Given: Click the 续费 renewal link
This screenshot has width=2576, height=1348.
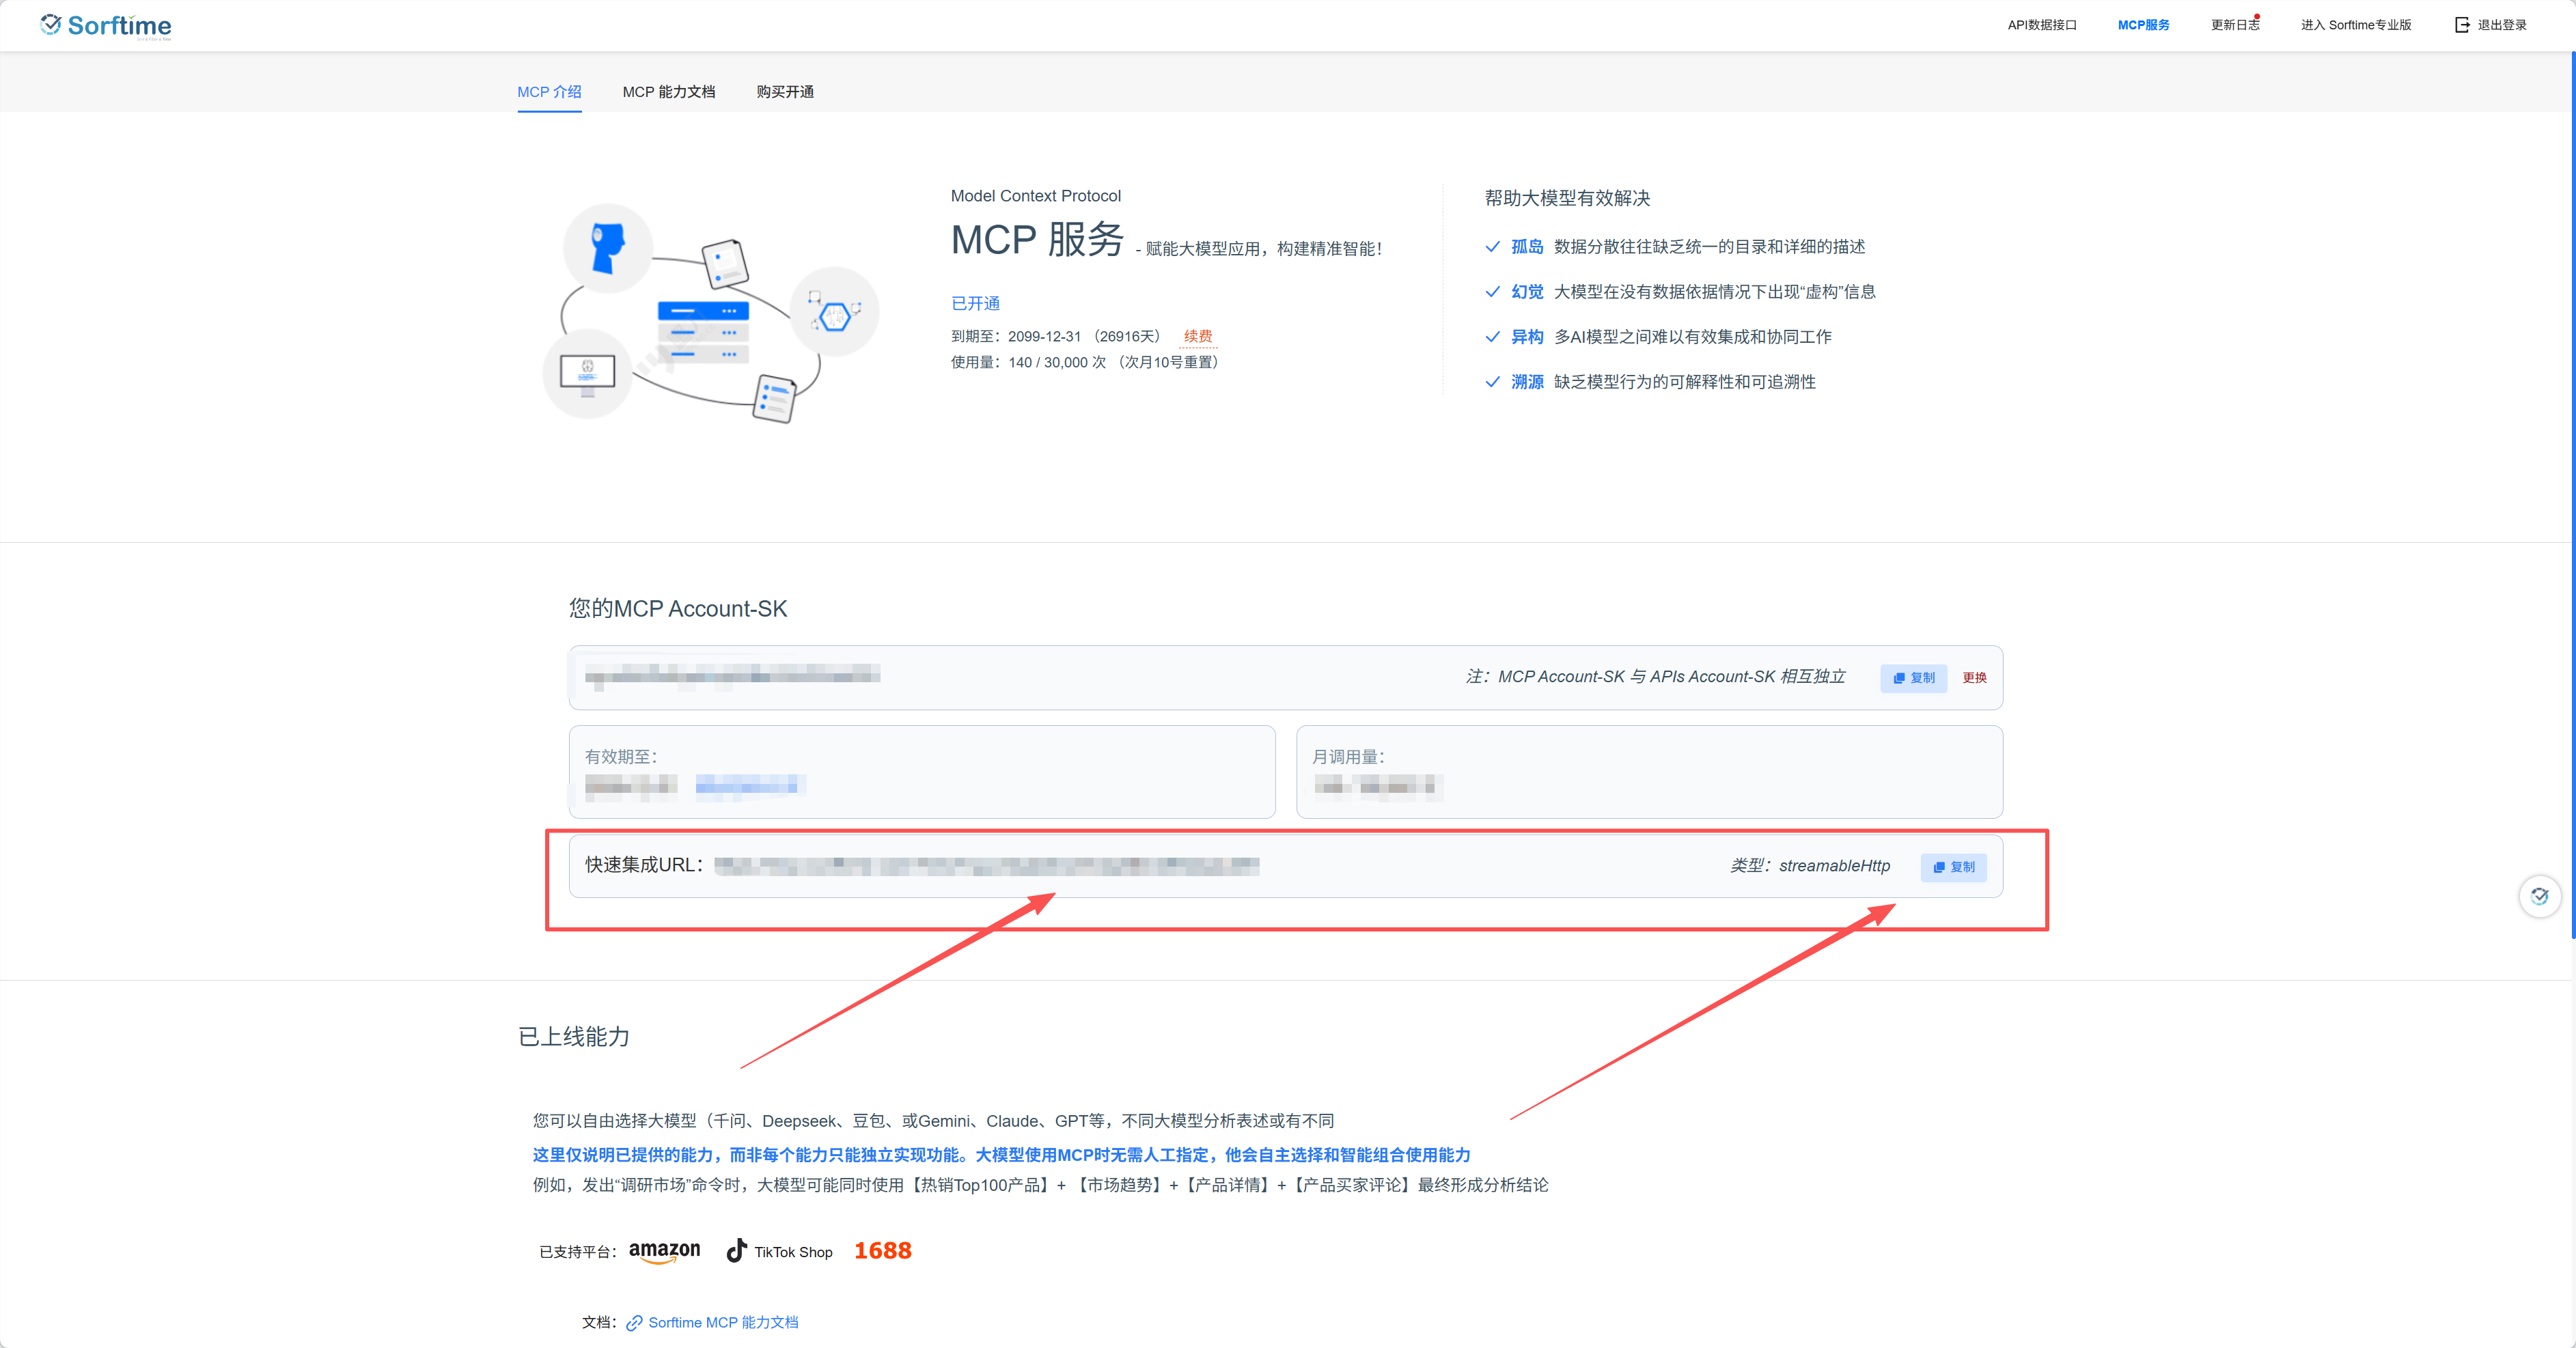Looking at the screenshot, I should (x=1197, y=336).
